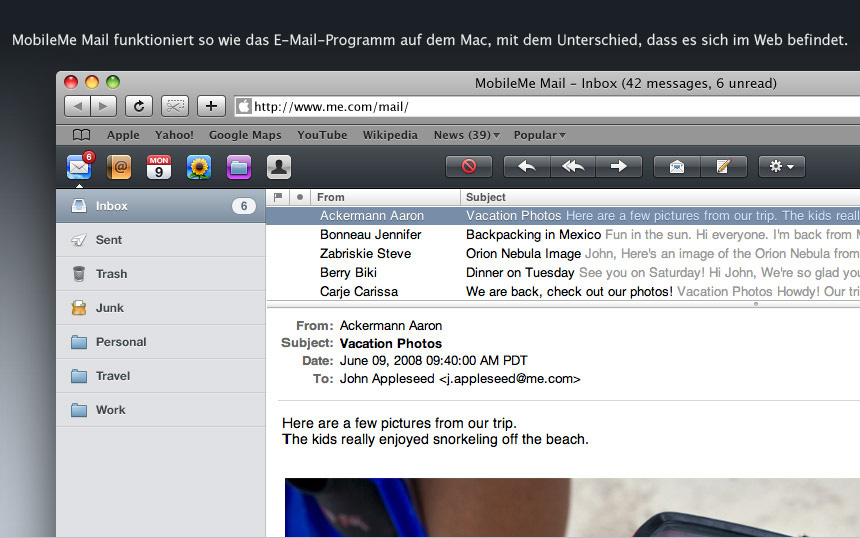The image size is (860, 538).
Task: Select the message from Berry Biki
Action: pos(563,273)
